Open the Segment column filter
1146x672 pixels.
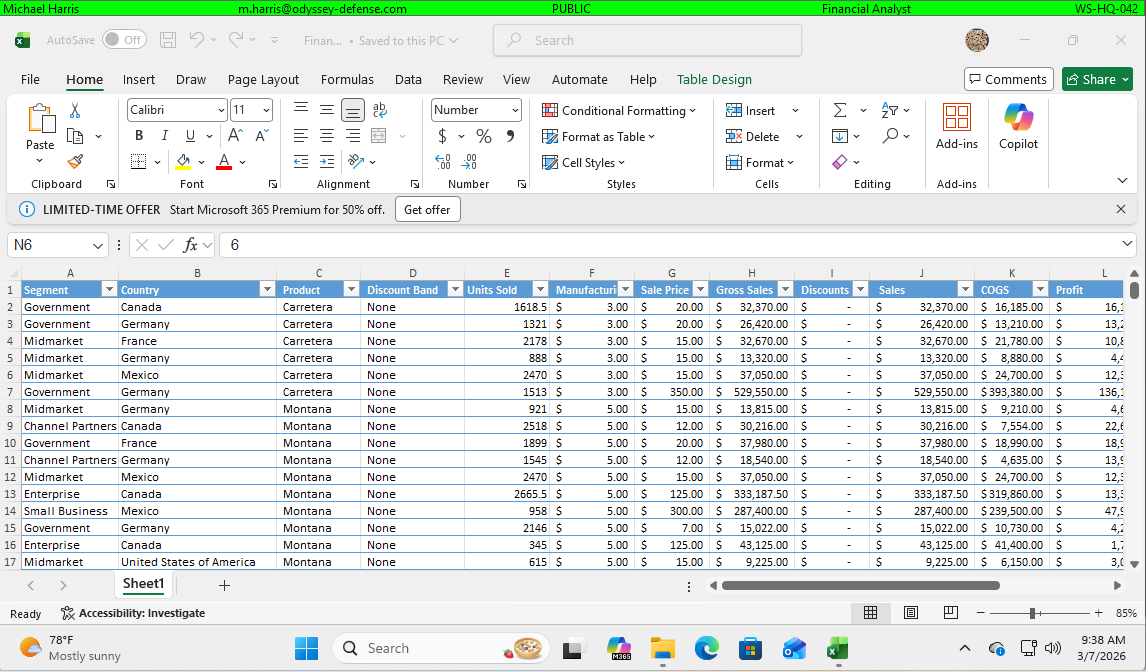click(x=109, y=288)
